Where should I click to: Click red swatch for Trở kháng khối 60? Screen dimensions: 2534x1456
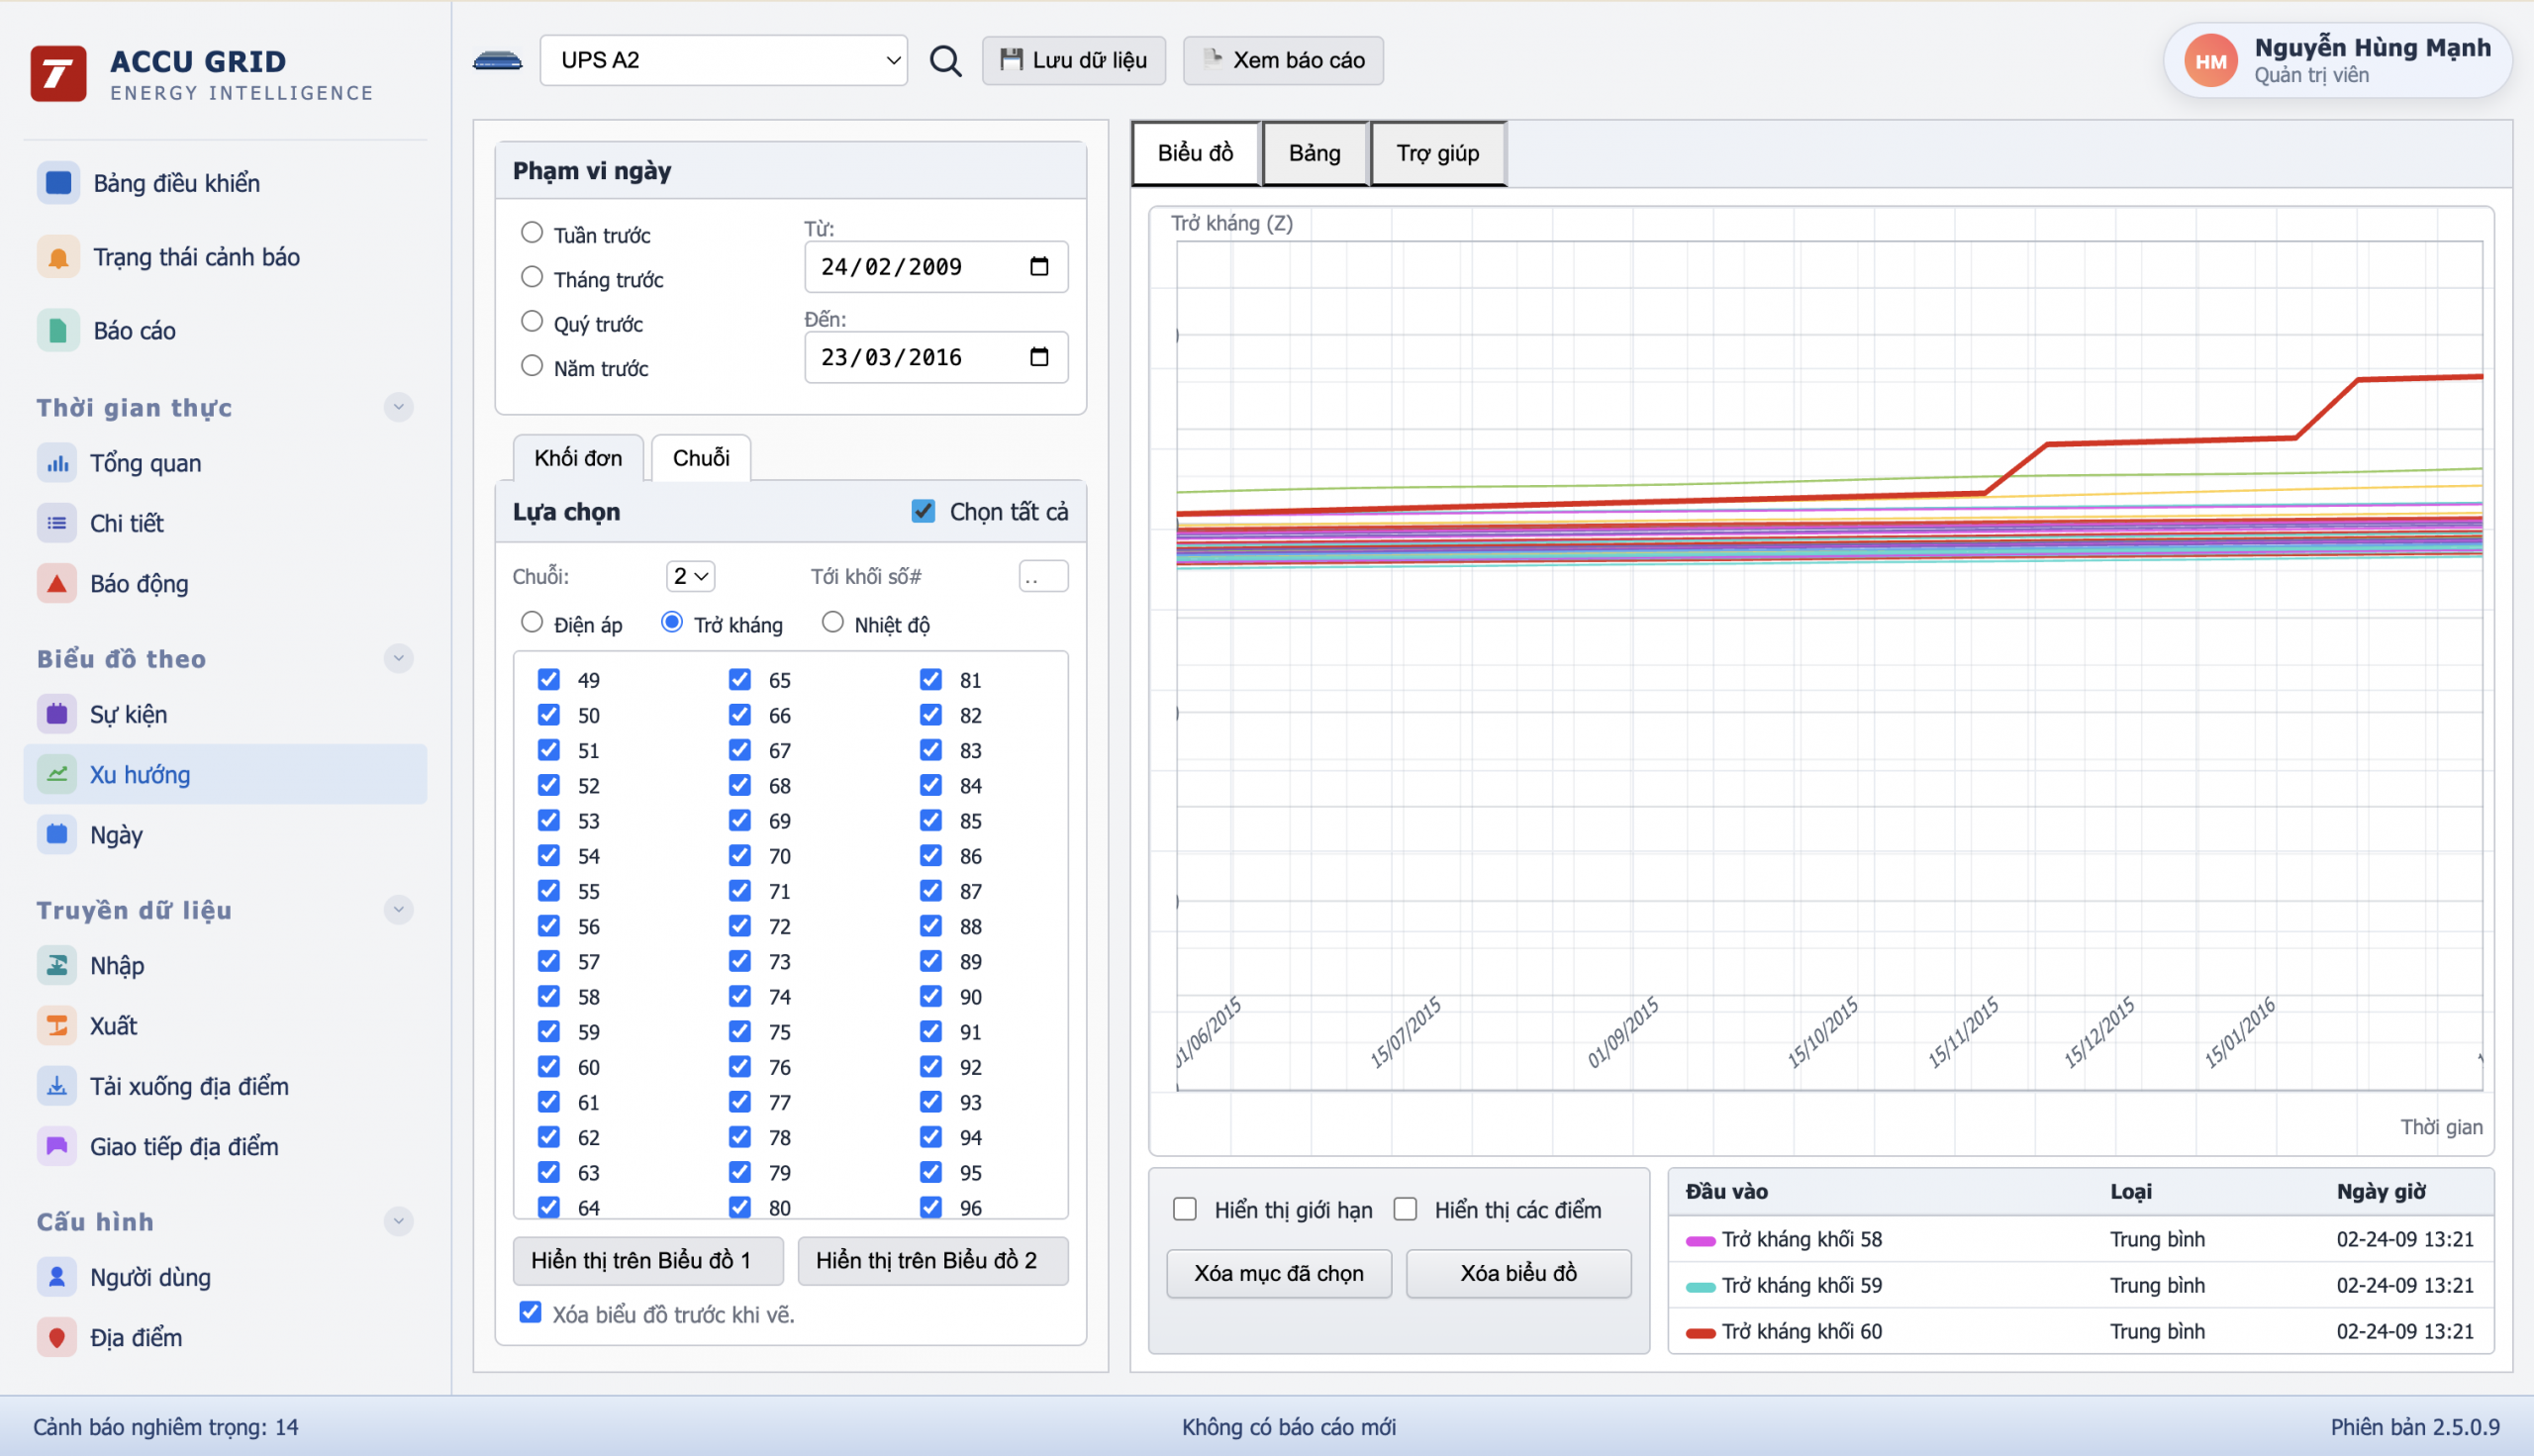coord(1700,1332)
